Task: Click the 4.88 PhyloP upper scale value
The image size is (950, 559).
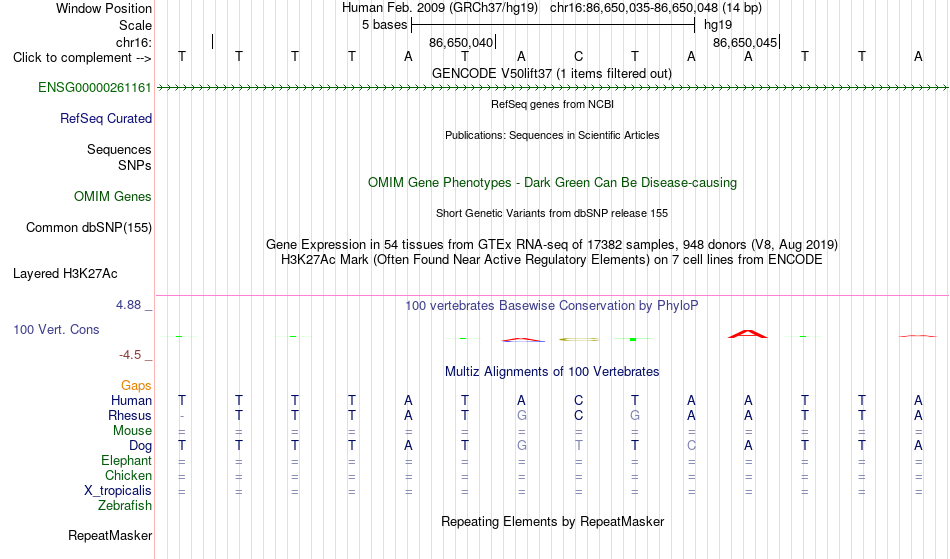Action: (128, 305)
